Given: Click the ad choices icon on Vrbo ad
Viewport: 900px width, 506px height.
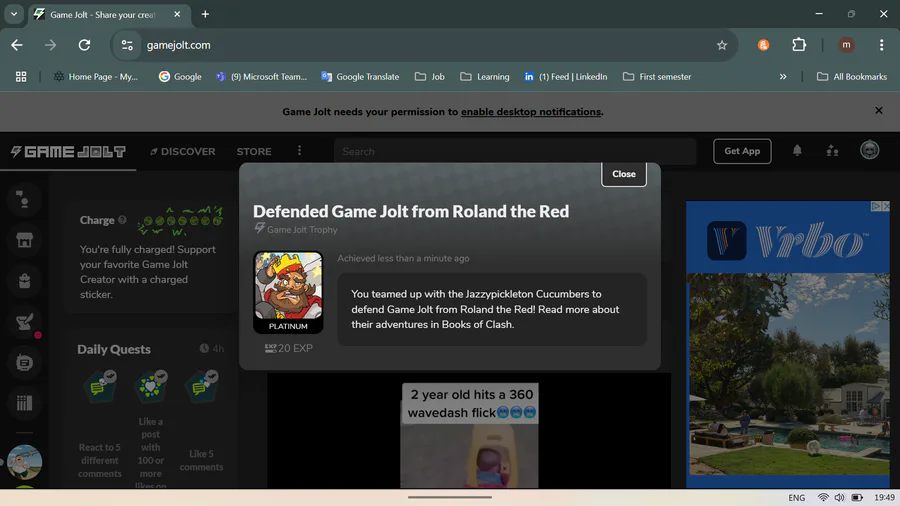Looking at the screenshot, I should click(875, 206).
